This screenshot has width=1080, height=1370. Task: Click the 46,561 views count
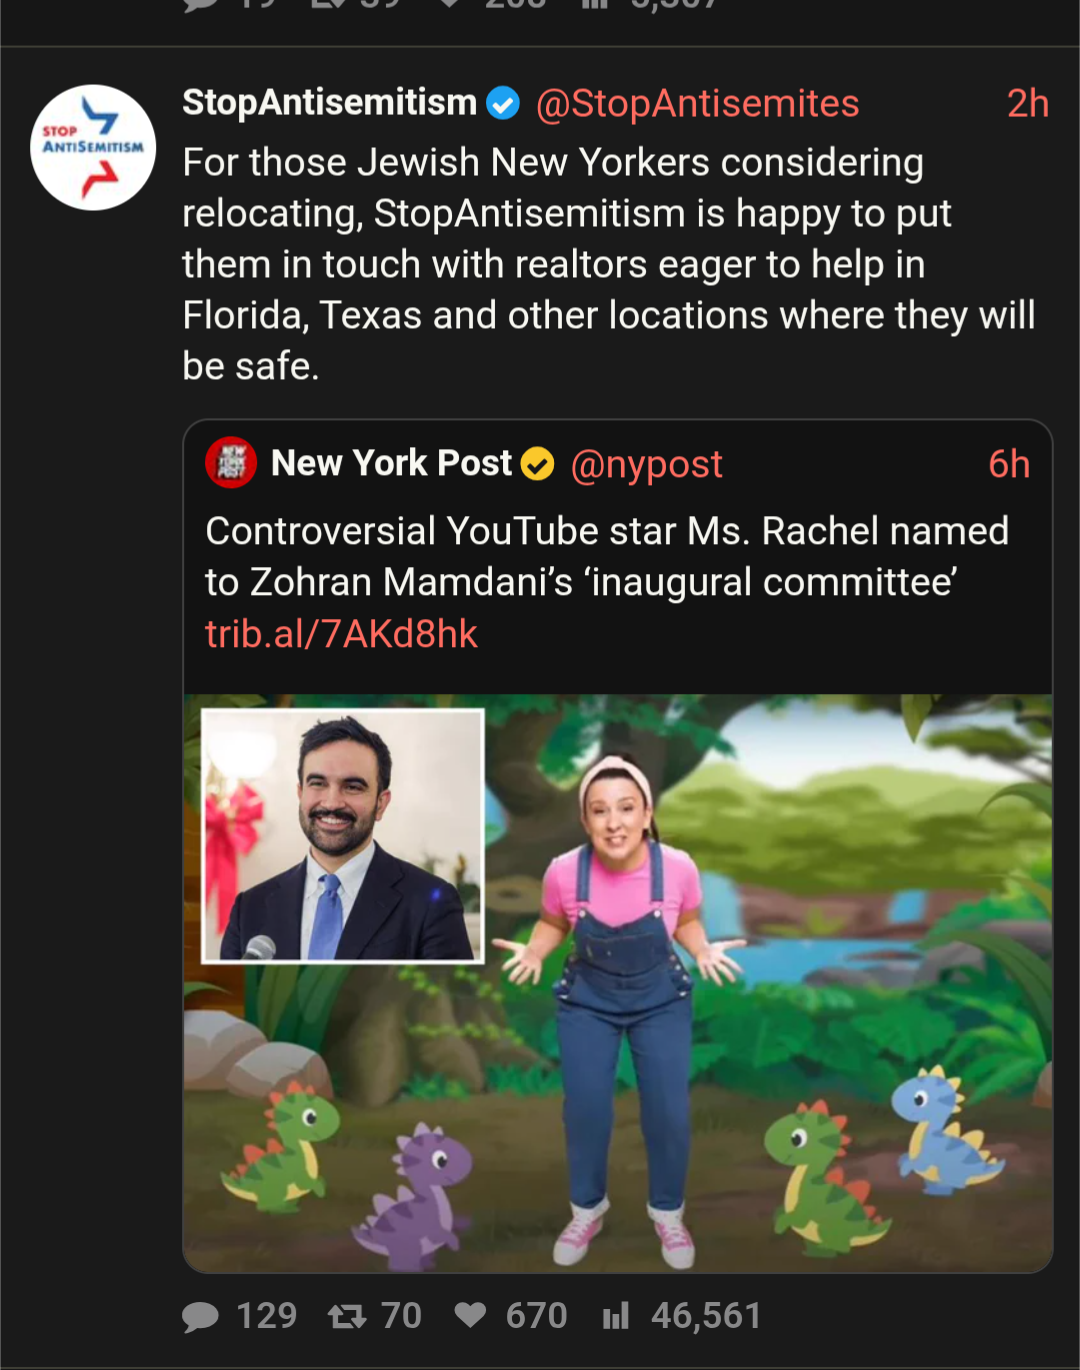[x=706, y=1316]
